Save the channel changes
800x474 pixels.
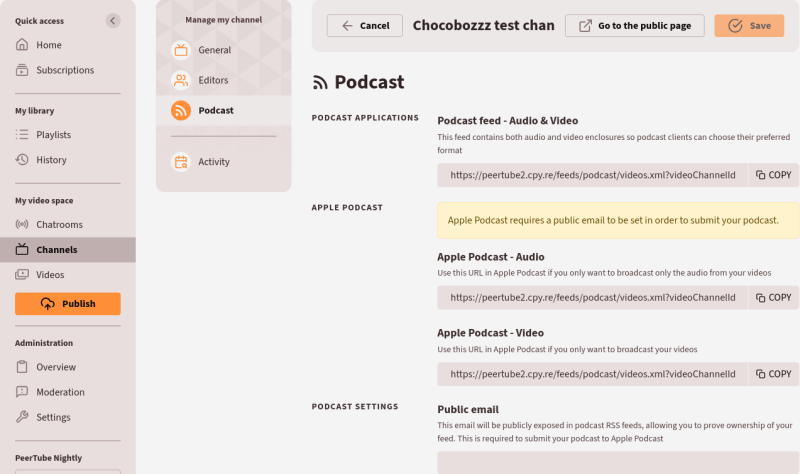tap(749, 26)
